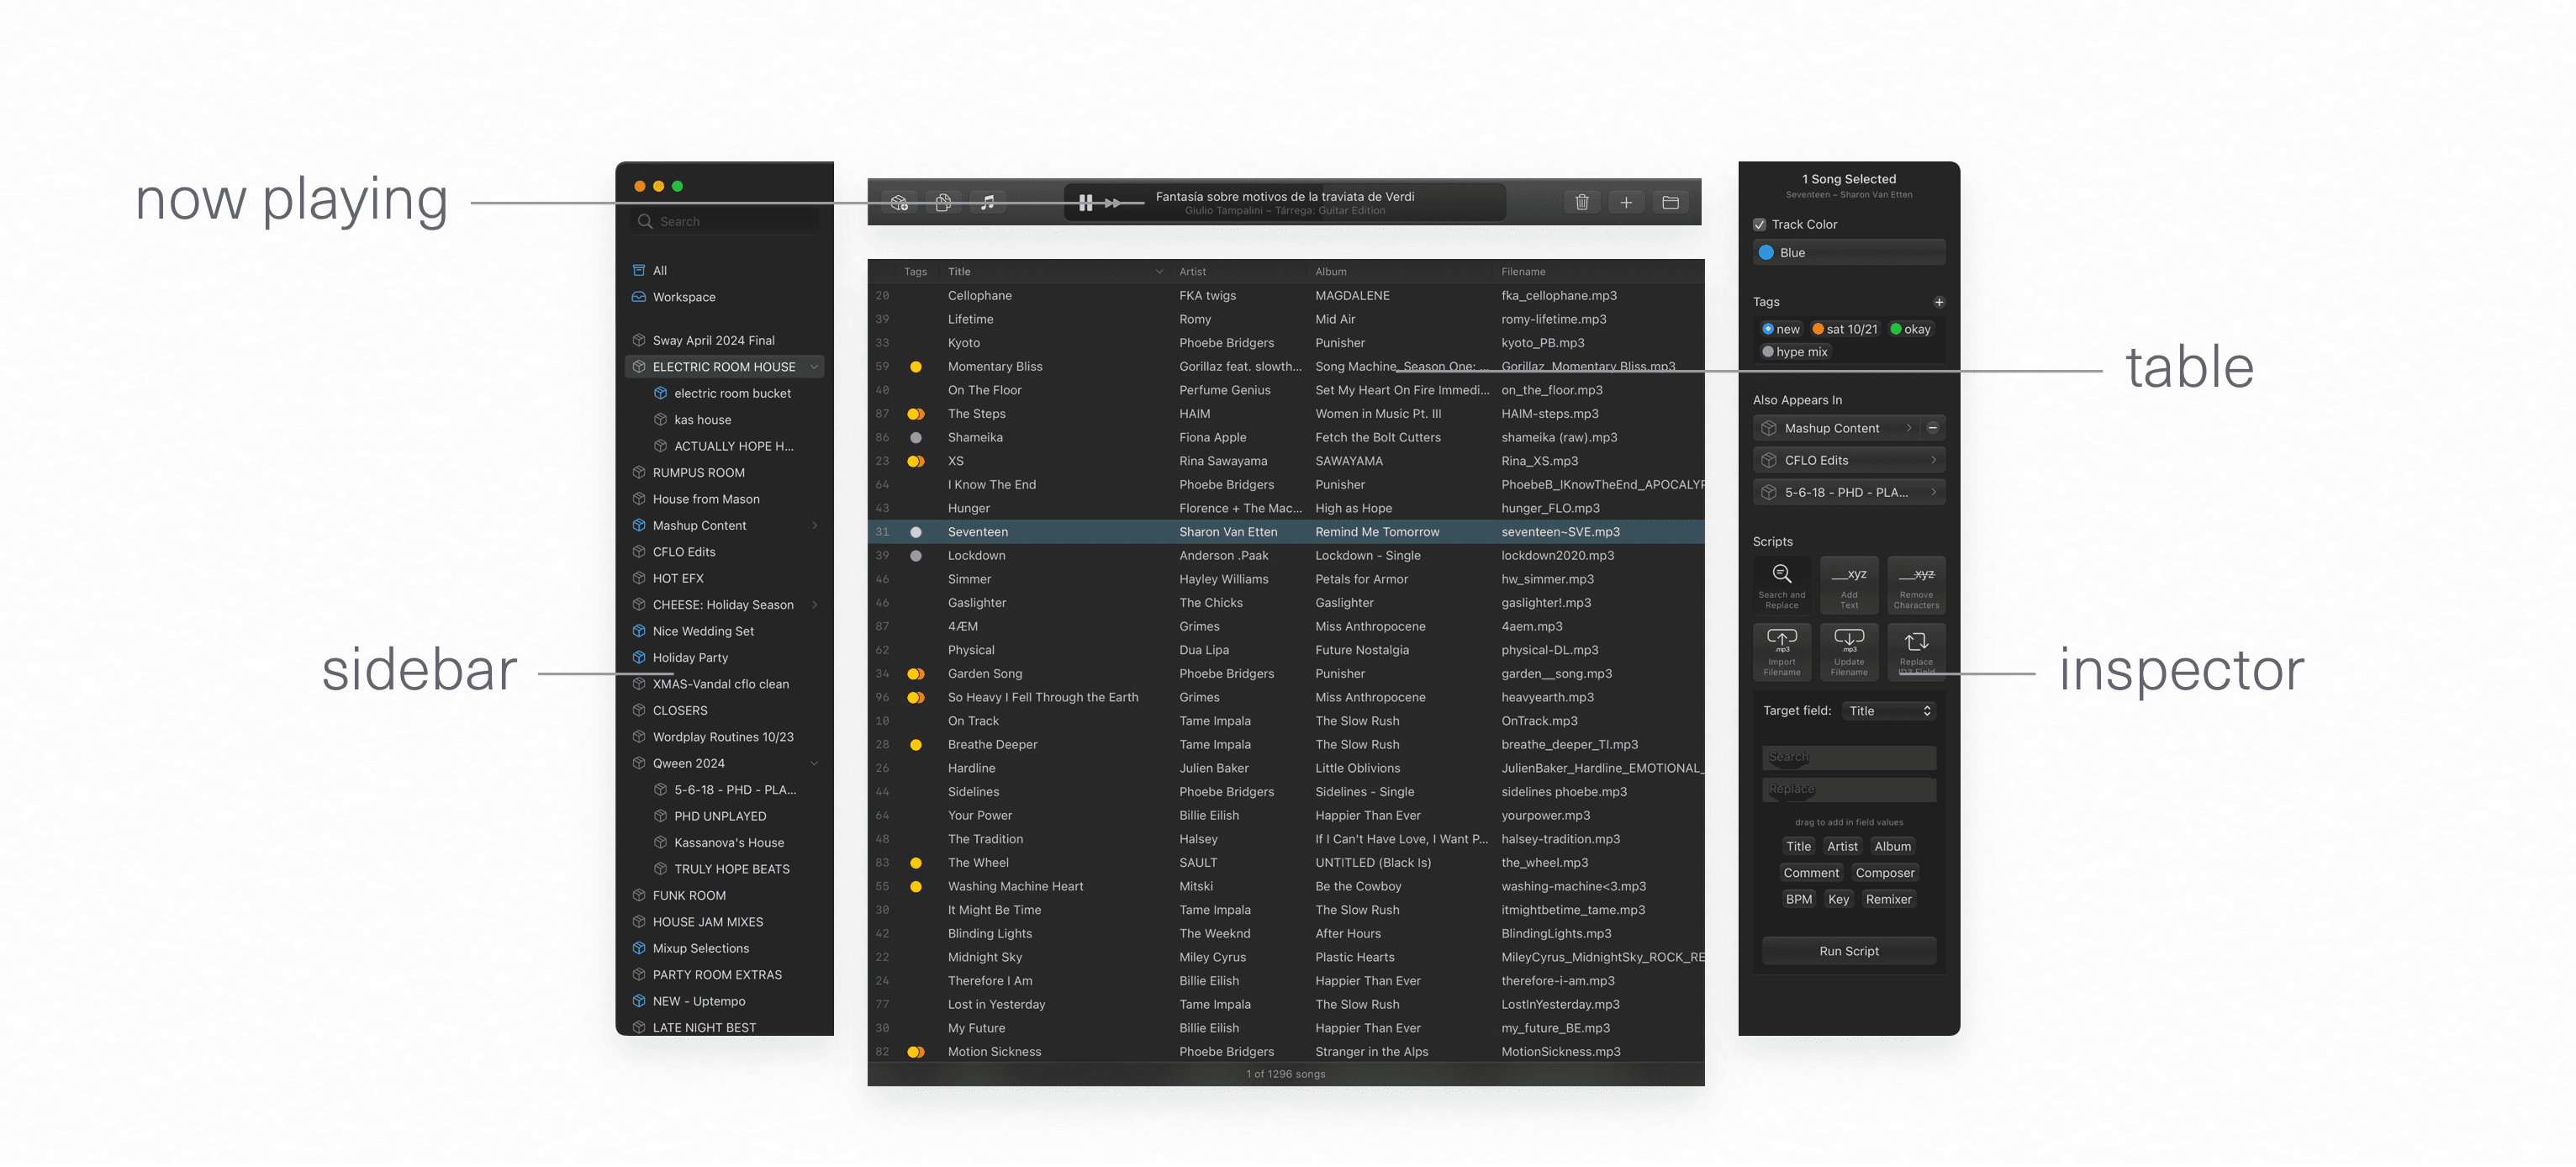The width and height of the screenshot is (2576, 1167).
Task: Select the Remove Characters script
Action: point(1915,584)
